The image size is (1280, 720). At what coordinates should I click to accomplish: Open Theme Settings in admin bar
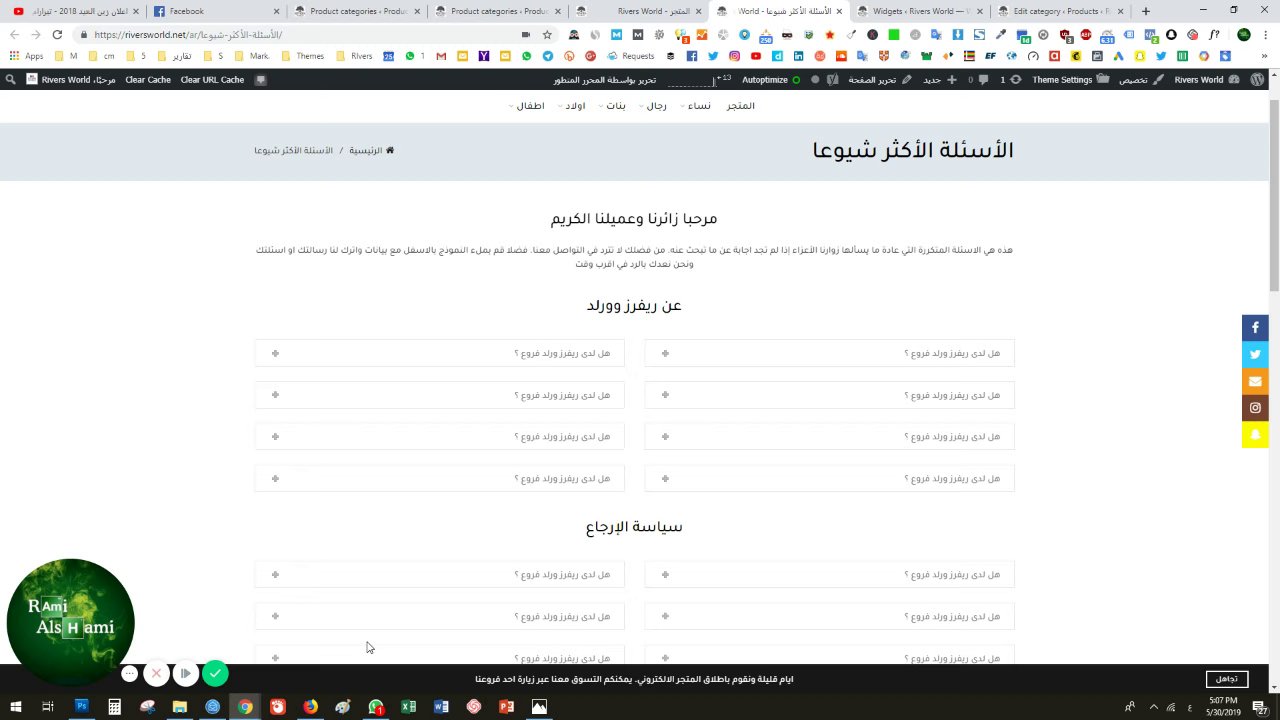[x=1070, y=79]
